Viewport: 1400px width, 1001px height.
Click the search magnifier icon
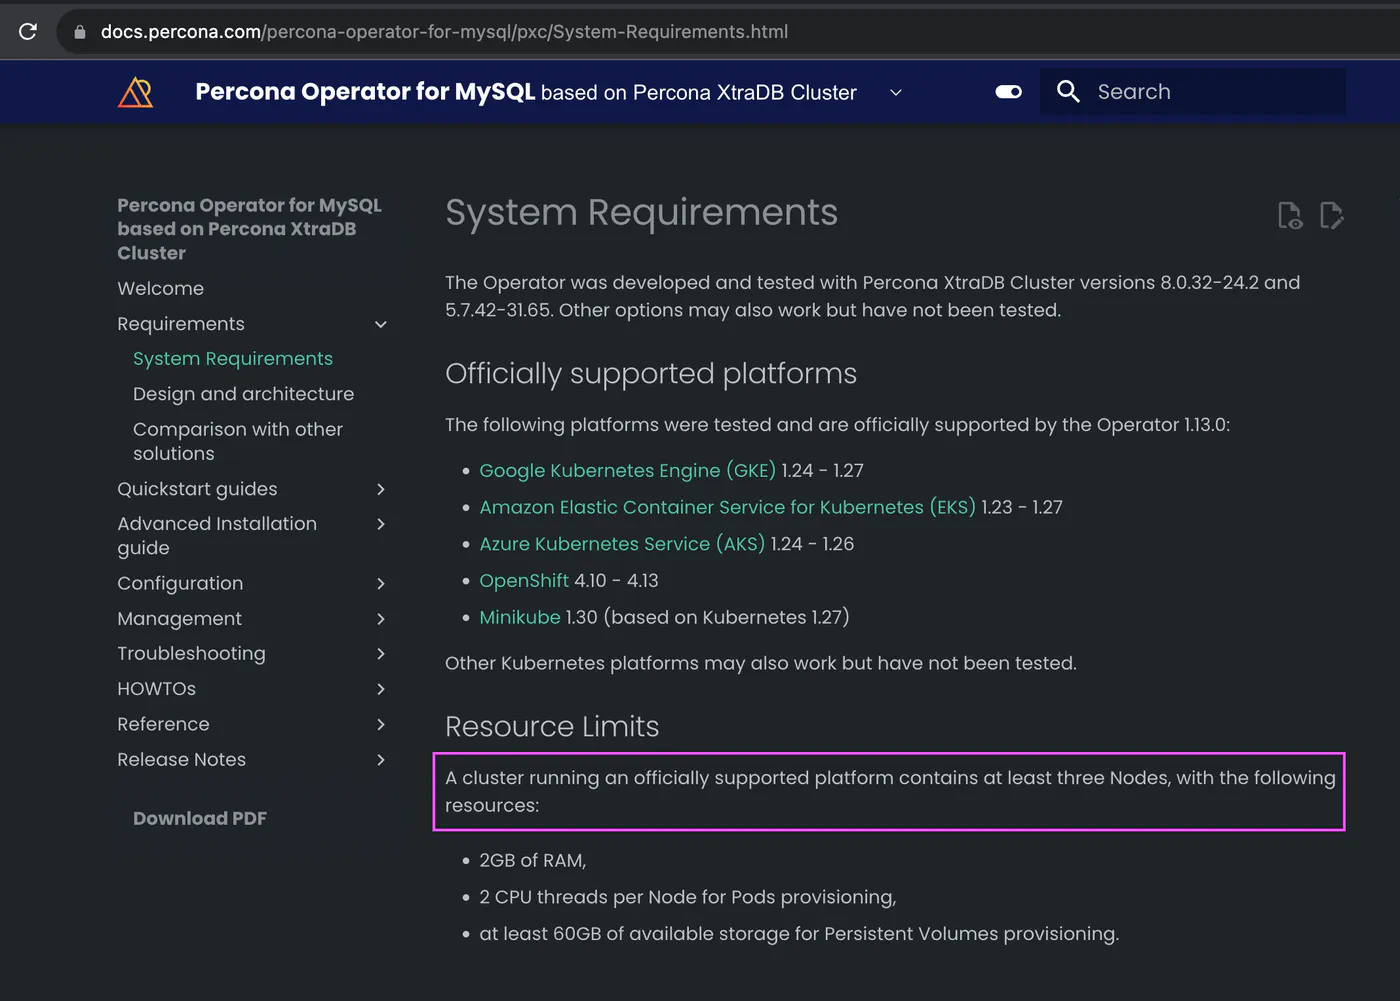pyautogui.click(x=1068, y=92)
